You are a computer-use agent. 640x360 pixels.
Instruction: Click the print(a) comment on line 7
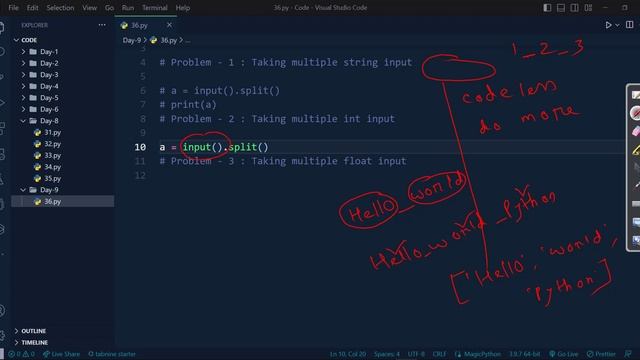[x=188, y=105]
